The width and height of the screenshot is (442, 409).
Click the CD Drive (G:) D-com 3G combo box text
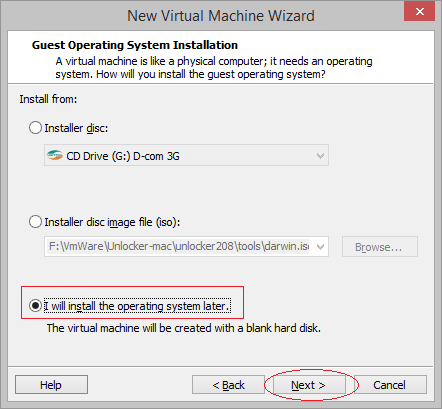pyautogui.click(x=123, y=156)
